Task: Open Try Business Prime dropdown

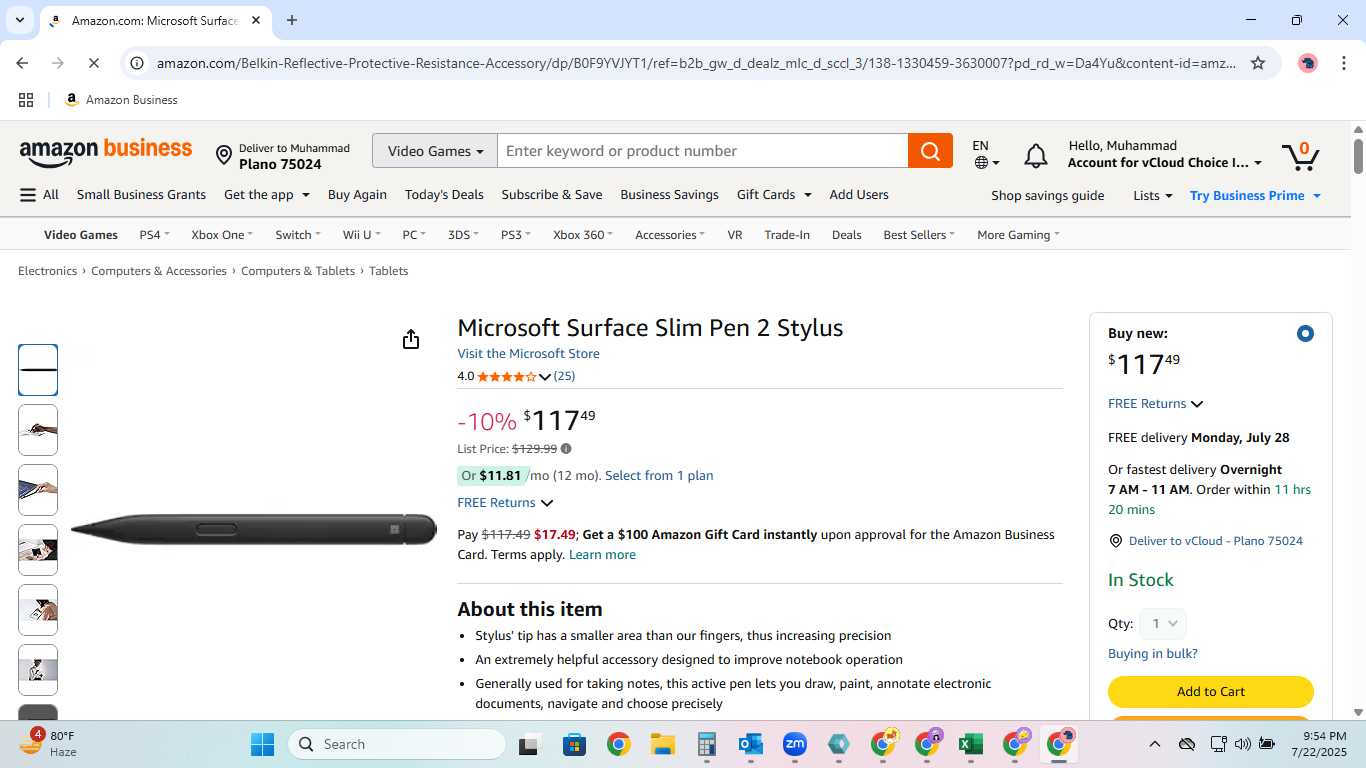Action: 1256,195
